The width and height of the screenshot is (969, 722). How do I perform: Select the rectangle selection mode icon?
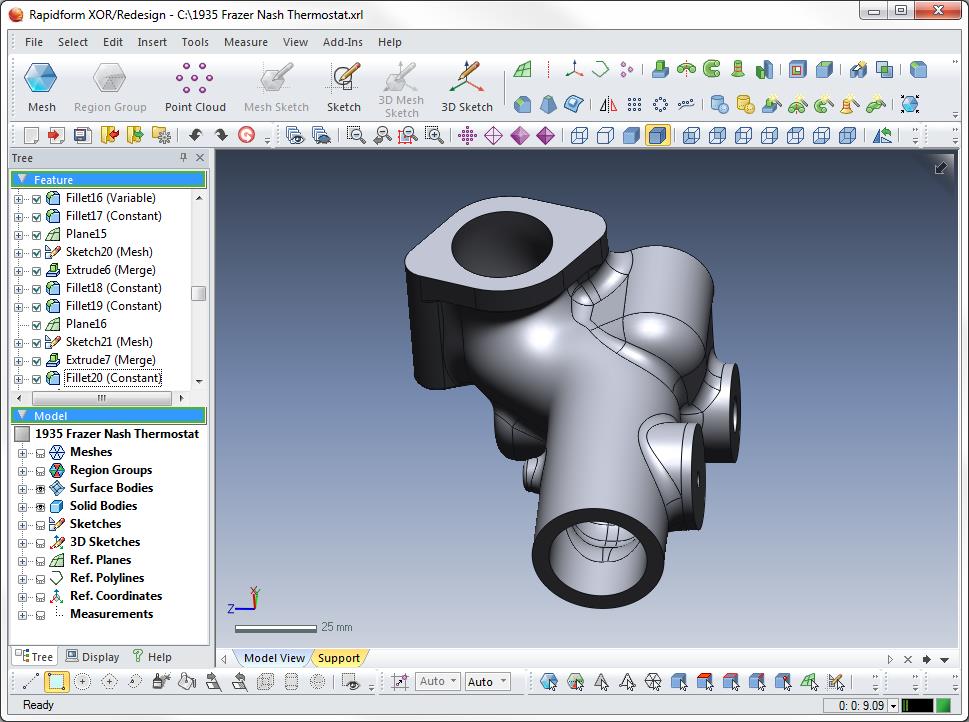click(56, 682)
